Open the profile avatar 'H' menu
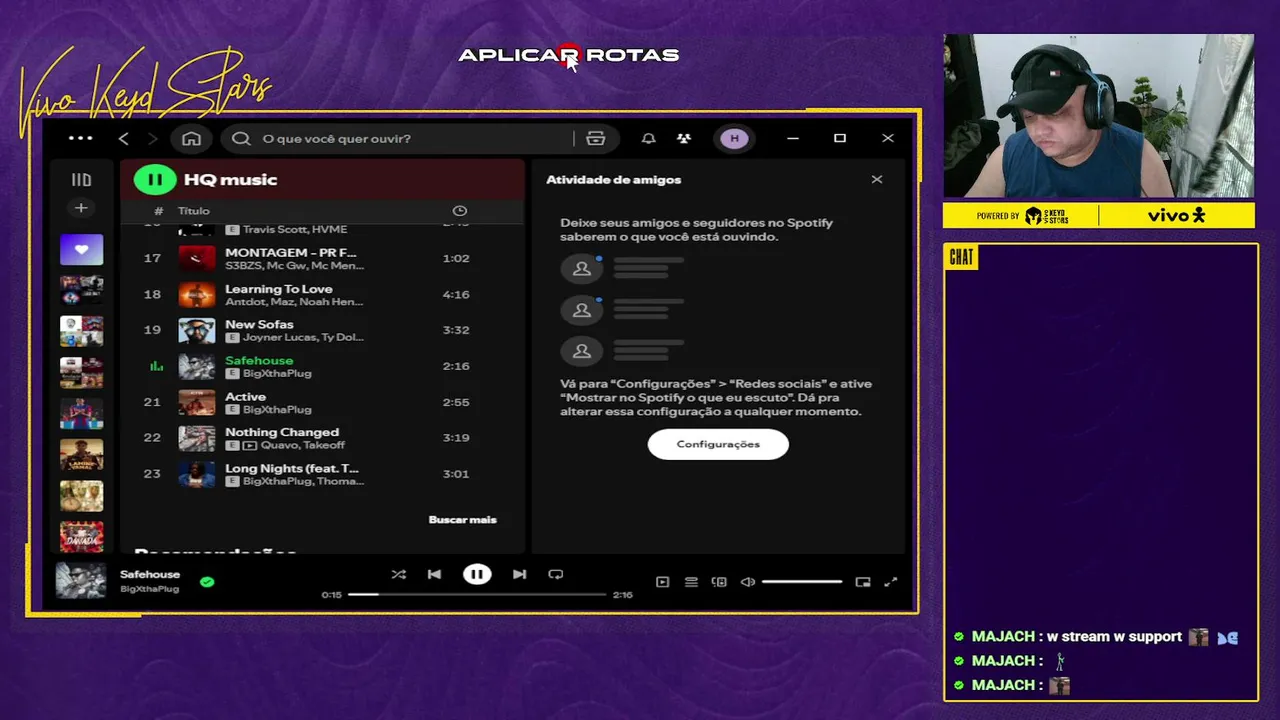 pyautogui.click(x=734, y=138)
